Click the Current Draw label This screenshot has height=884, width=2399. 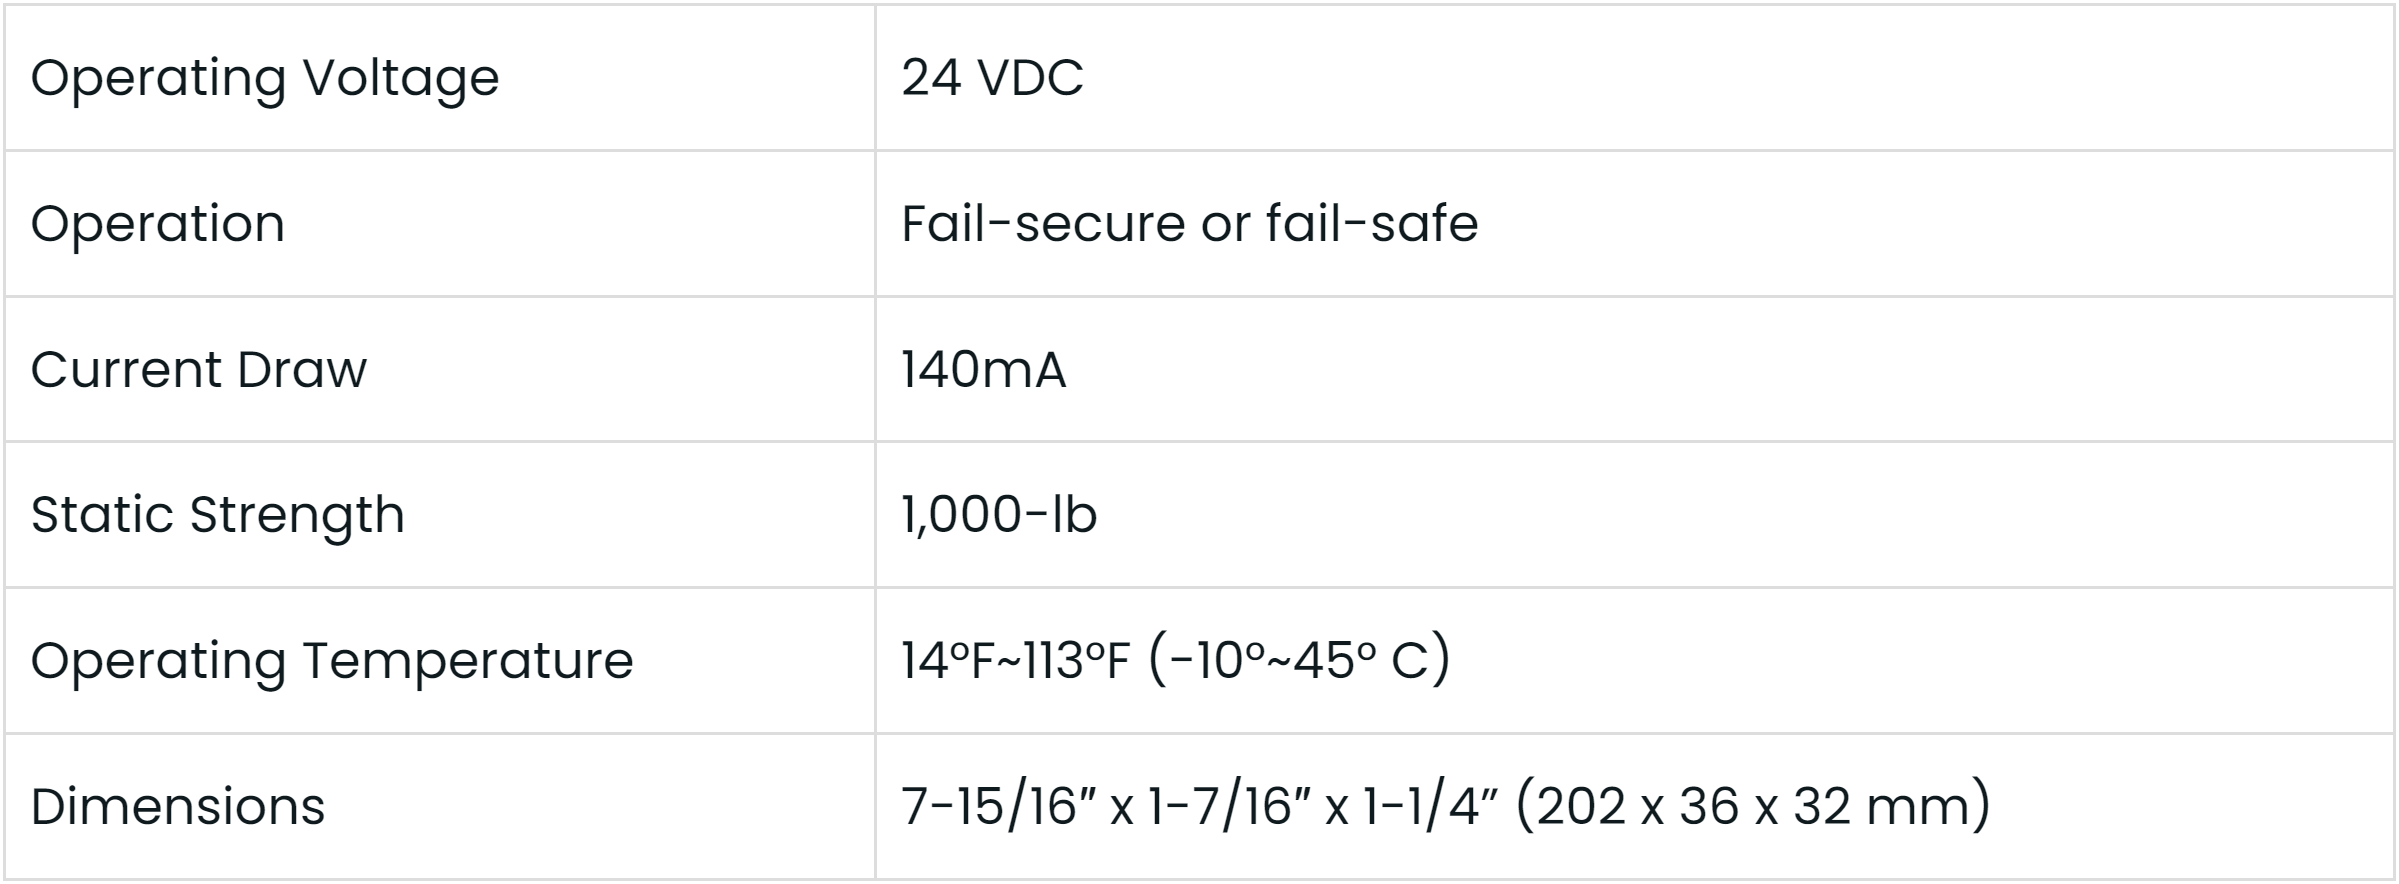pyautogui.click(x=198, y=369)
